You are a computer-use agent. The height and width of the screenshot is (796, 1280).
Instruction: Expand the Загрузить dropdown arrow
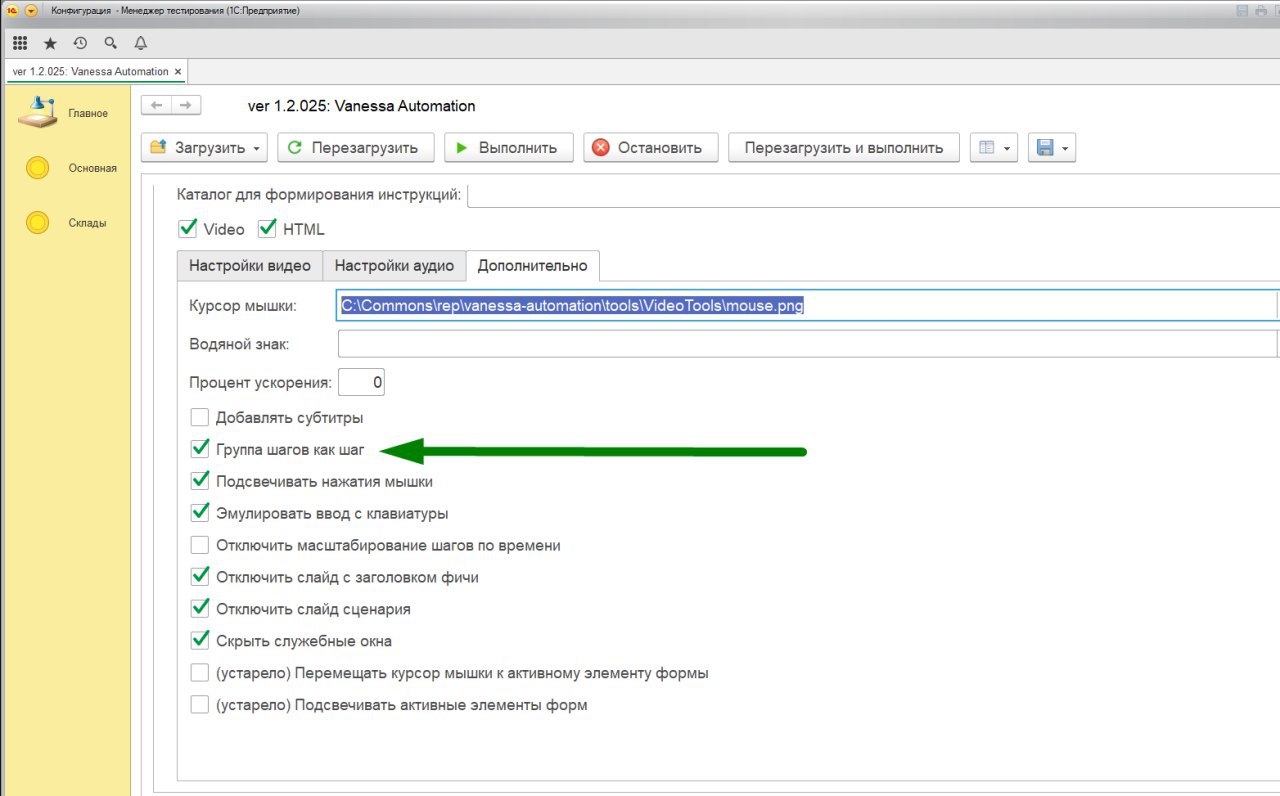point(257,148)
